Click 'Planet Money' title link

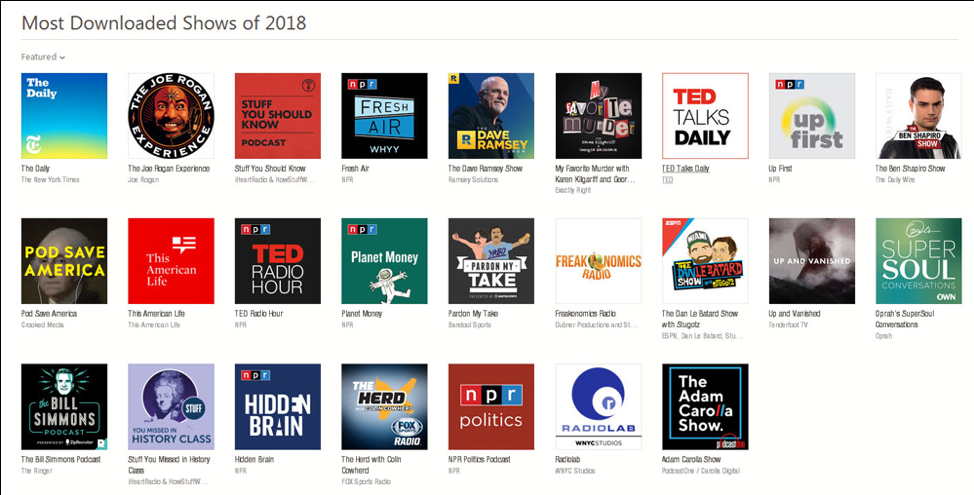point(362,314)
